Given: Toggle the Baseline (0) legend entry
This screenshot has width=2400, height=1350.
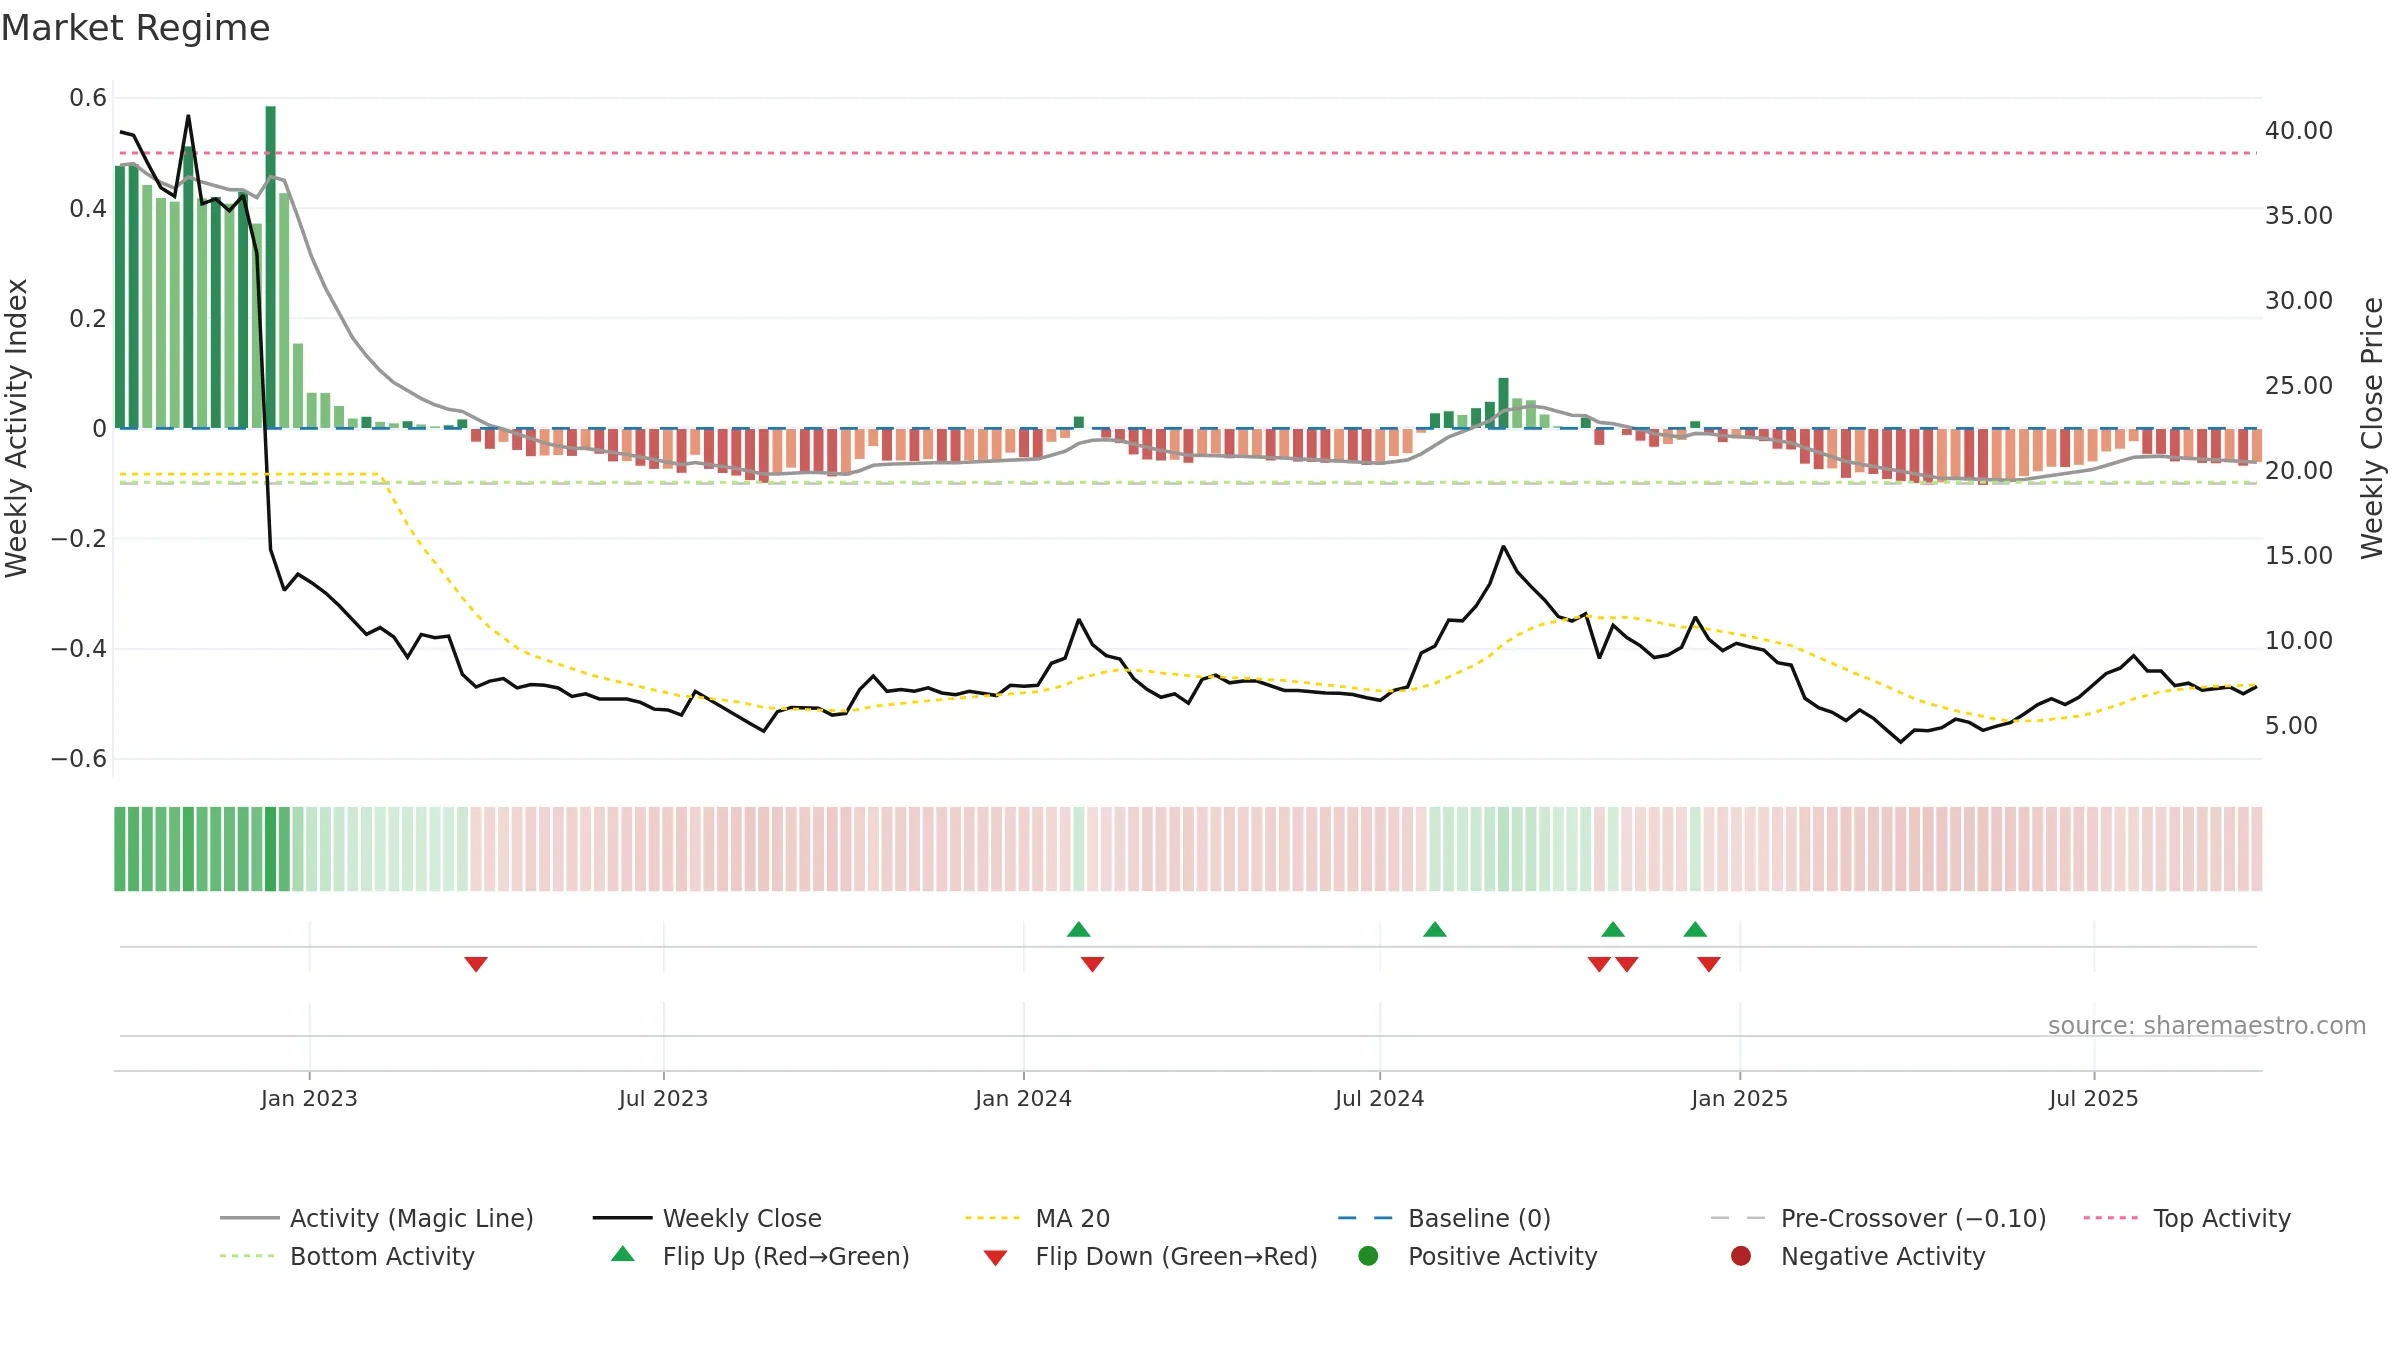Looking at the screenshot, I should click(x=1444, y=1218).
